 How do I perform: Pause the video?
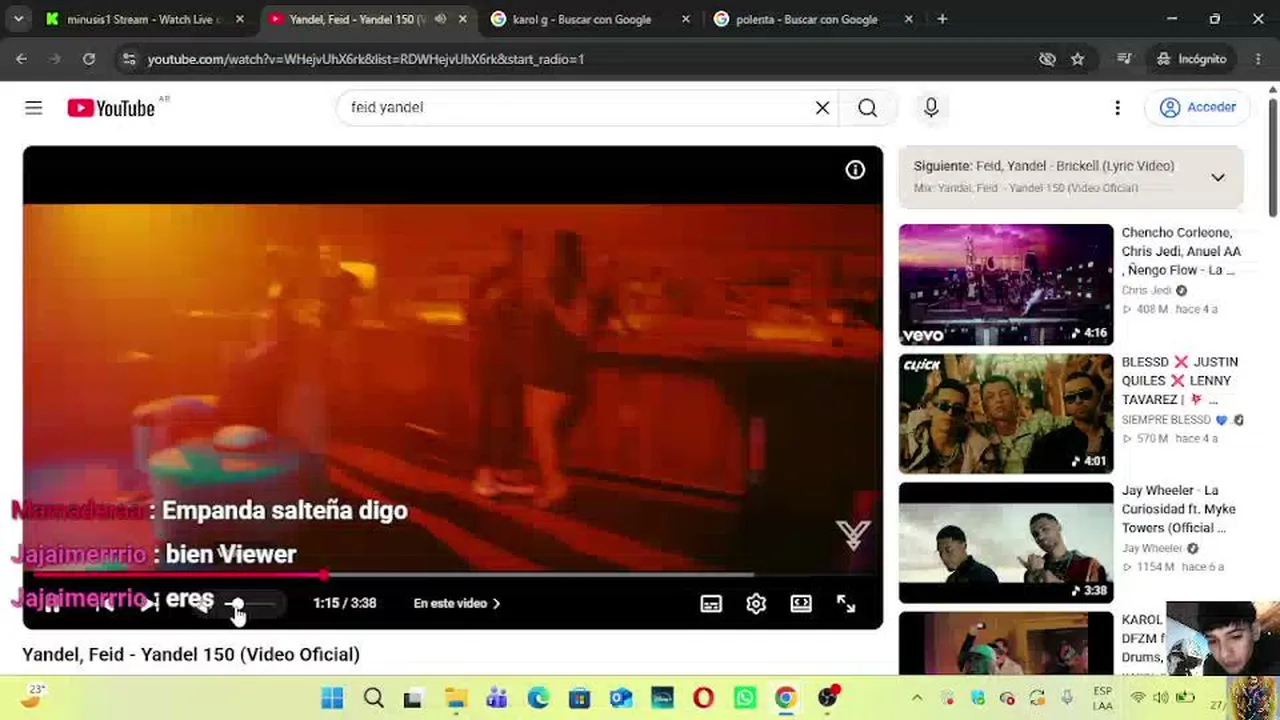52,603
